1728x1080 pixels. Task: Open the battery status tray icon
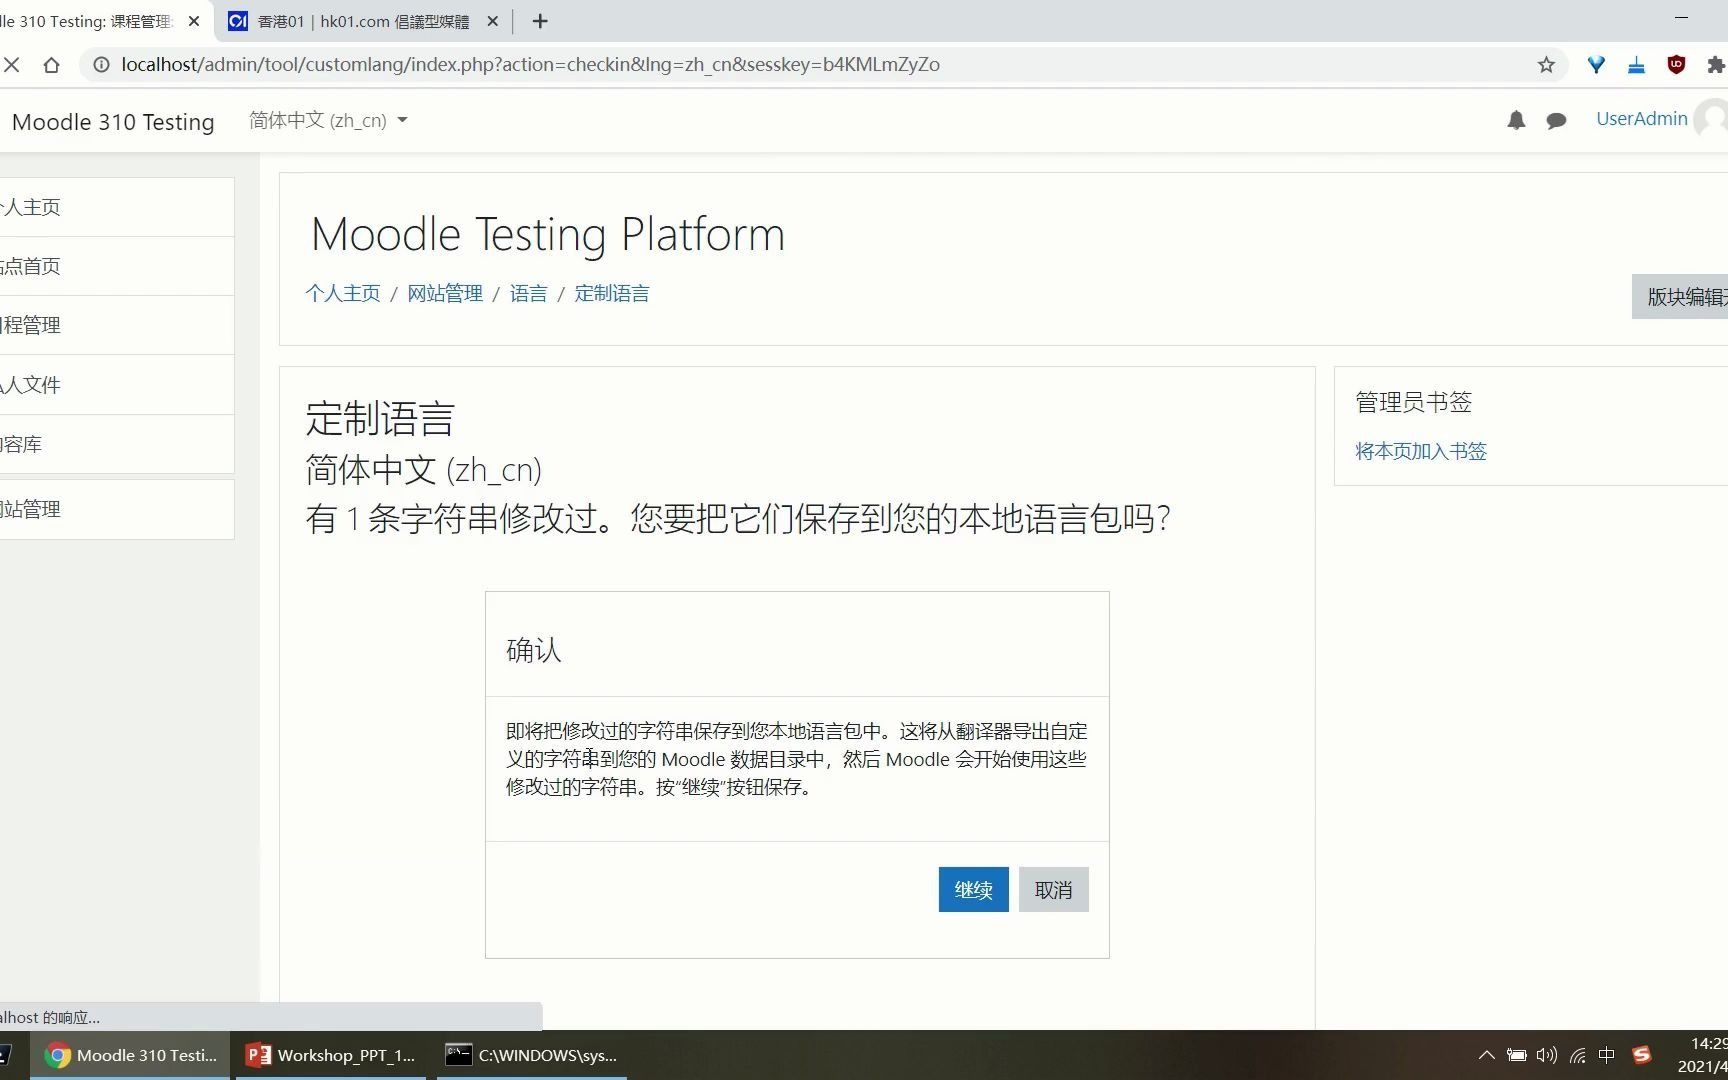tap(1516, 1055)
